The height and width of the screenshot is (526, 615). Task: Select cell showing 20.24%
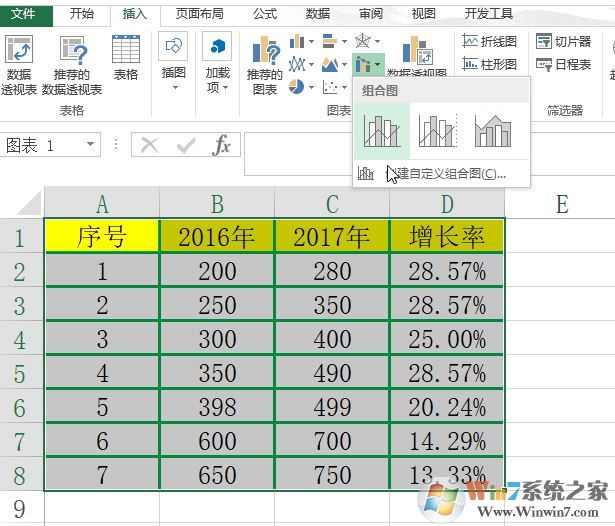(x=447, y=406)
